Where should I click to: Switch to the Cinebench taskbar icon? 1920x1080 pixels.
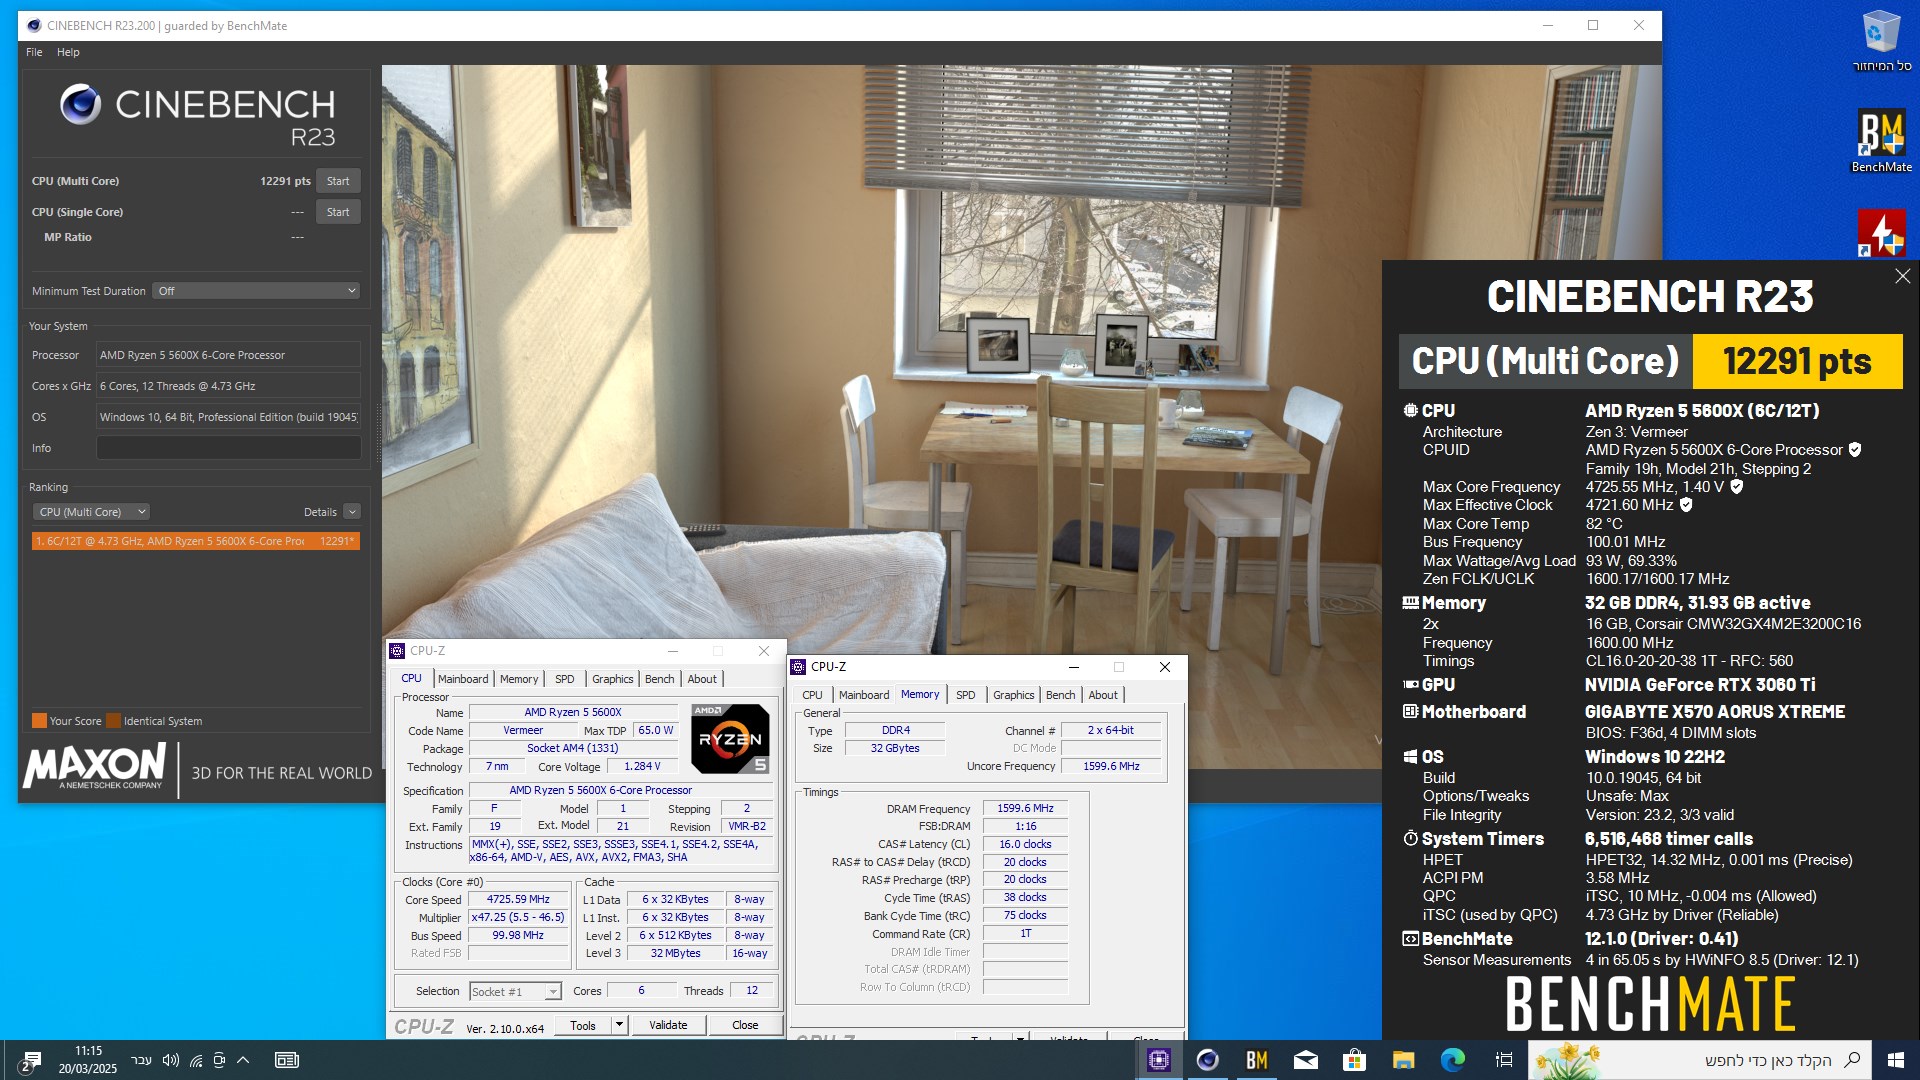1208,1060
